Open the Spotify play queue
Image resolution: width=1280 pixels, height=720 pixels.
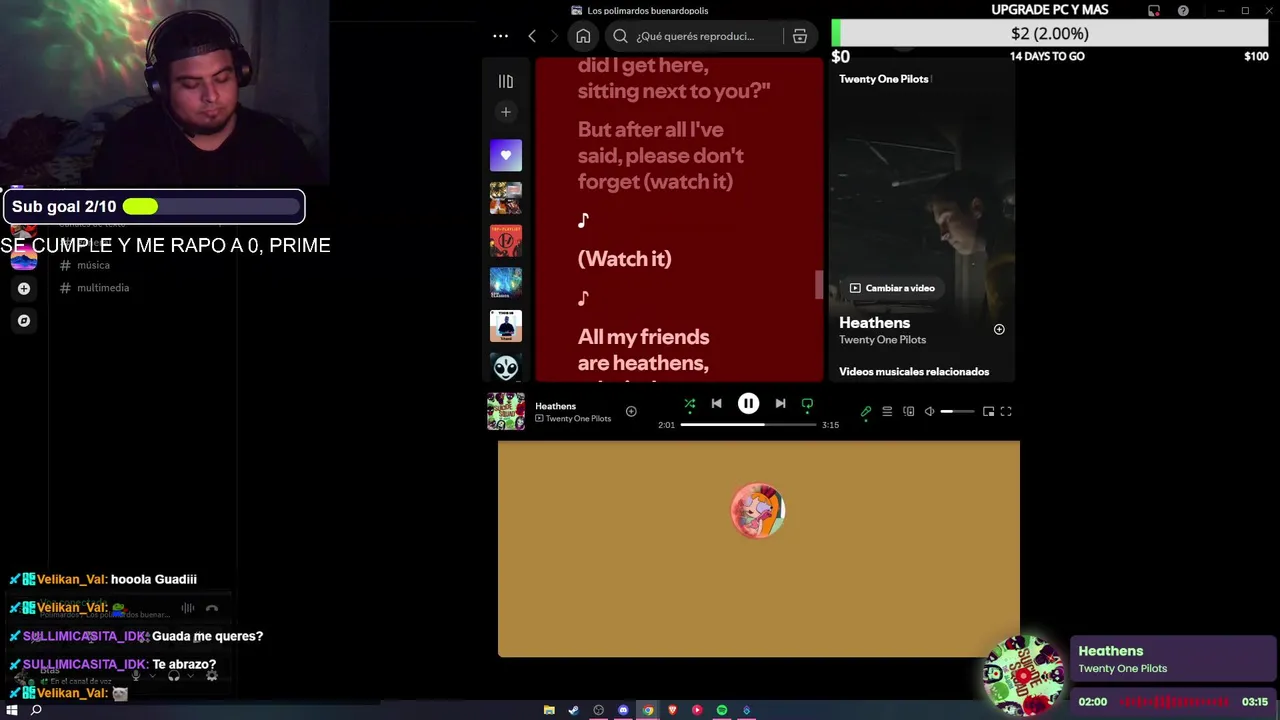click(887, 411)
